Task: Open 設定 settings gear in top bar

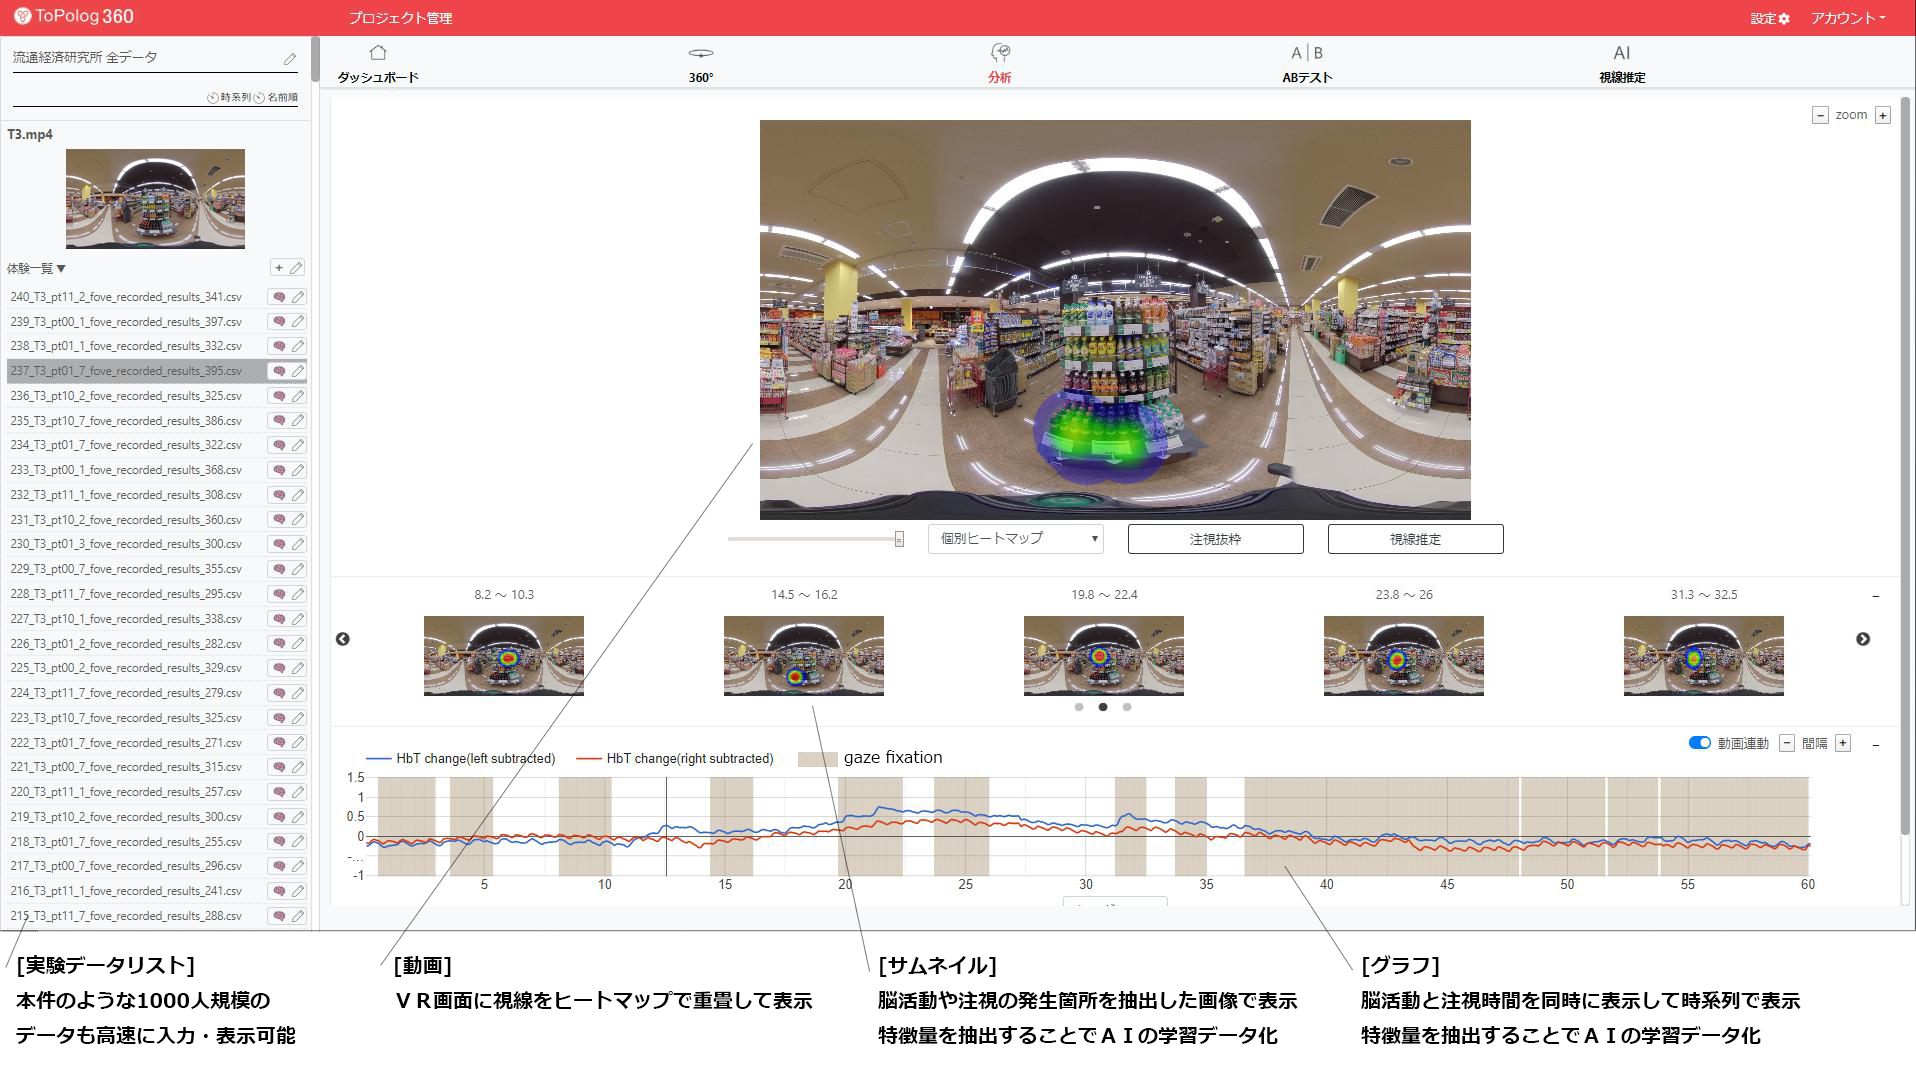Action: [x=1769, y=18]
